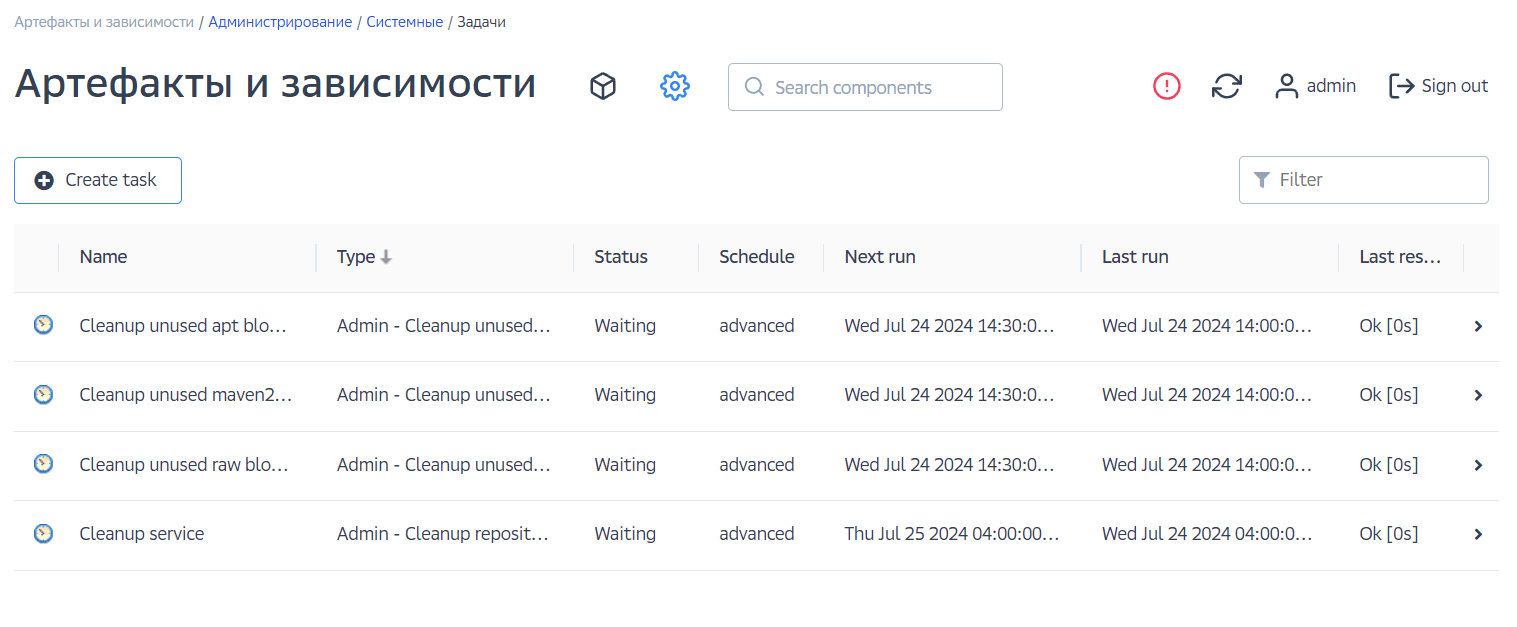Expand the Cleanup unused raw blobs row chevron

(1478, 465)
